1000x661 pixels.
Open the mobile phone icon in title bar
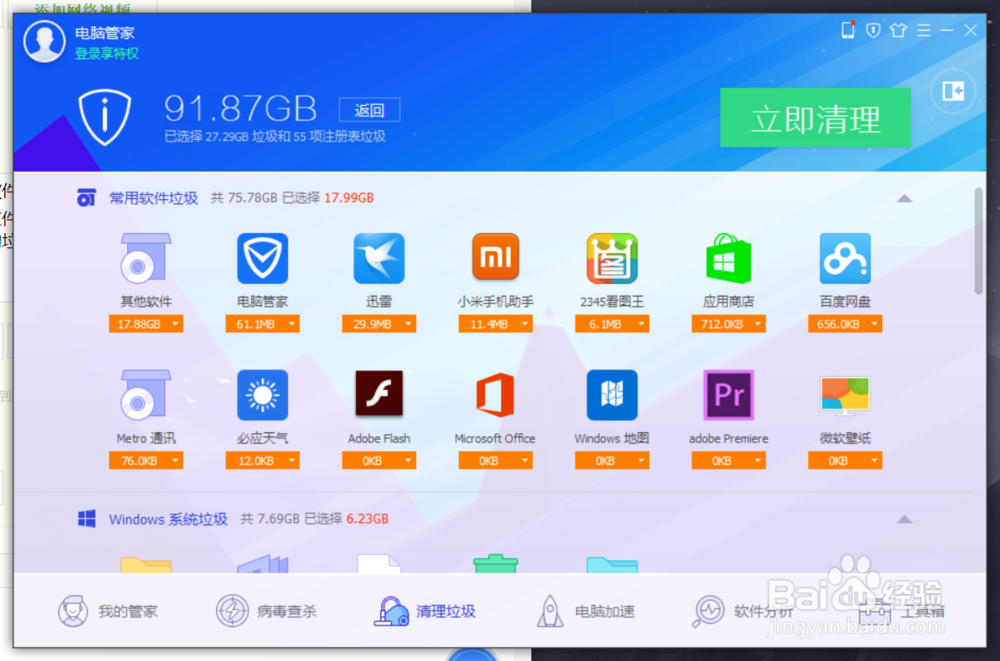(x=848, y=30)
